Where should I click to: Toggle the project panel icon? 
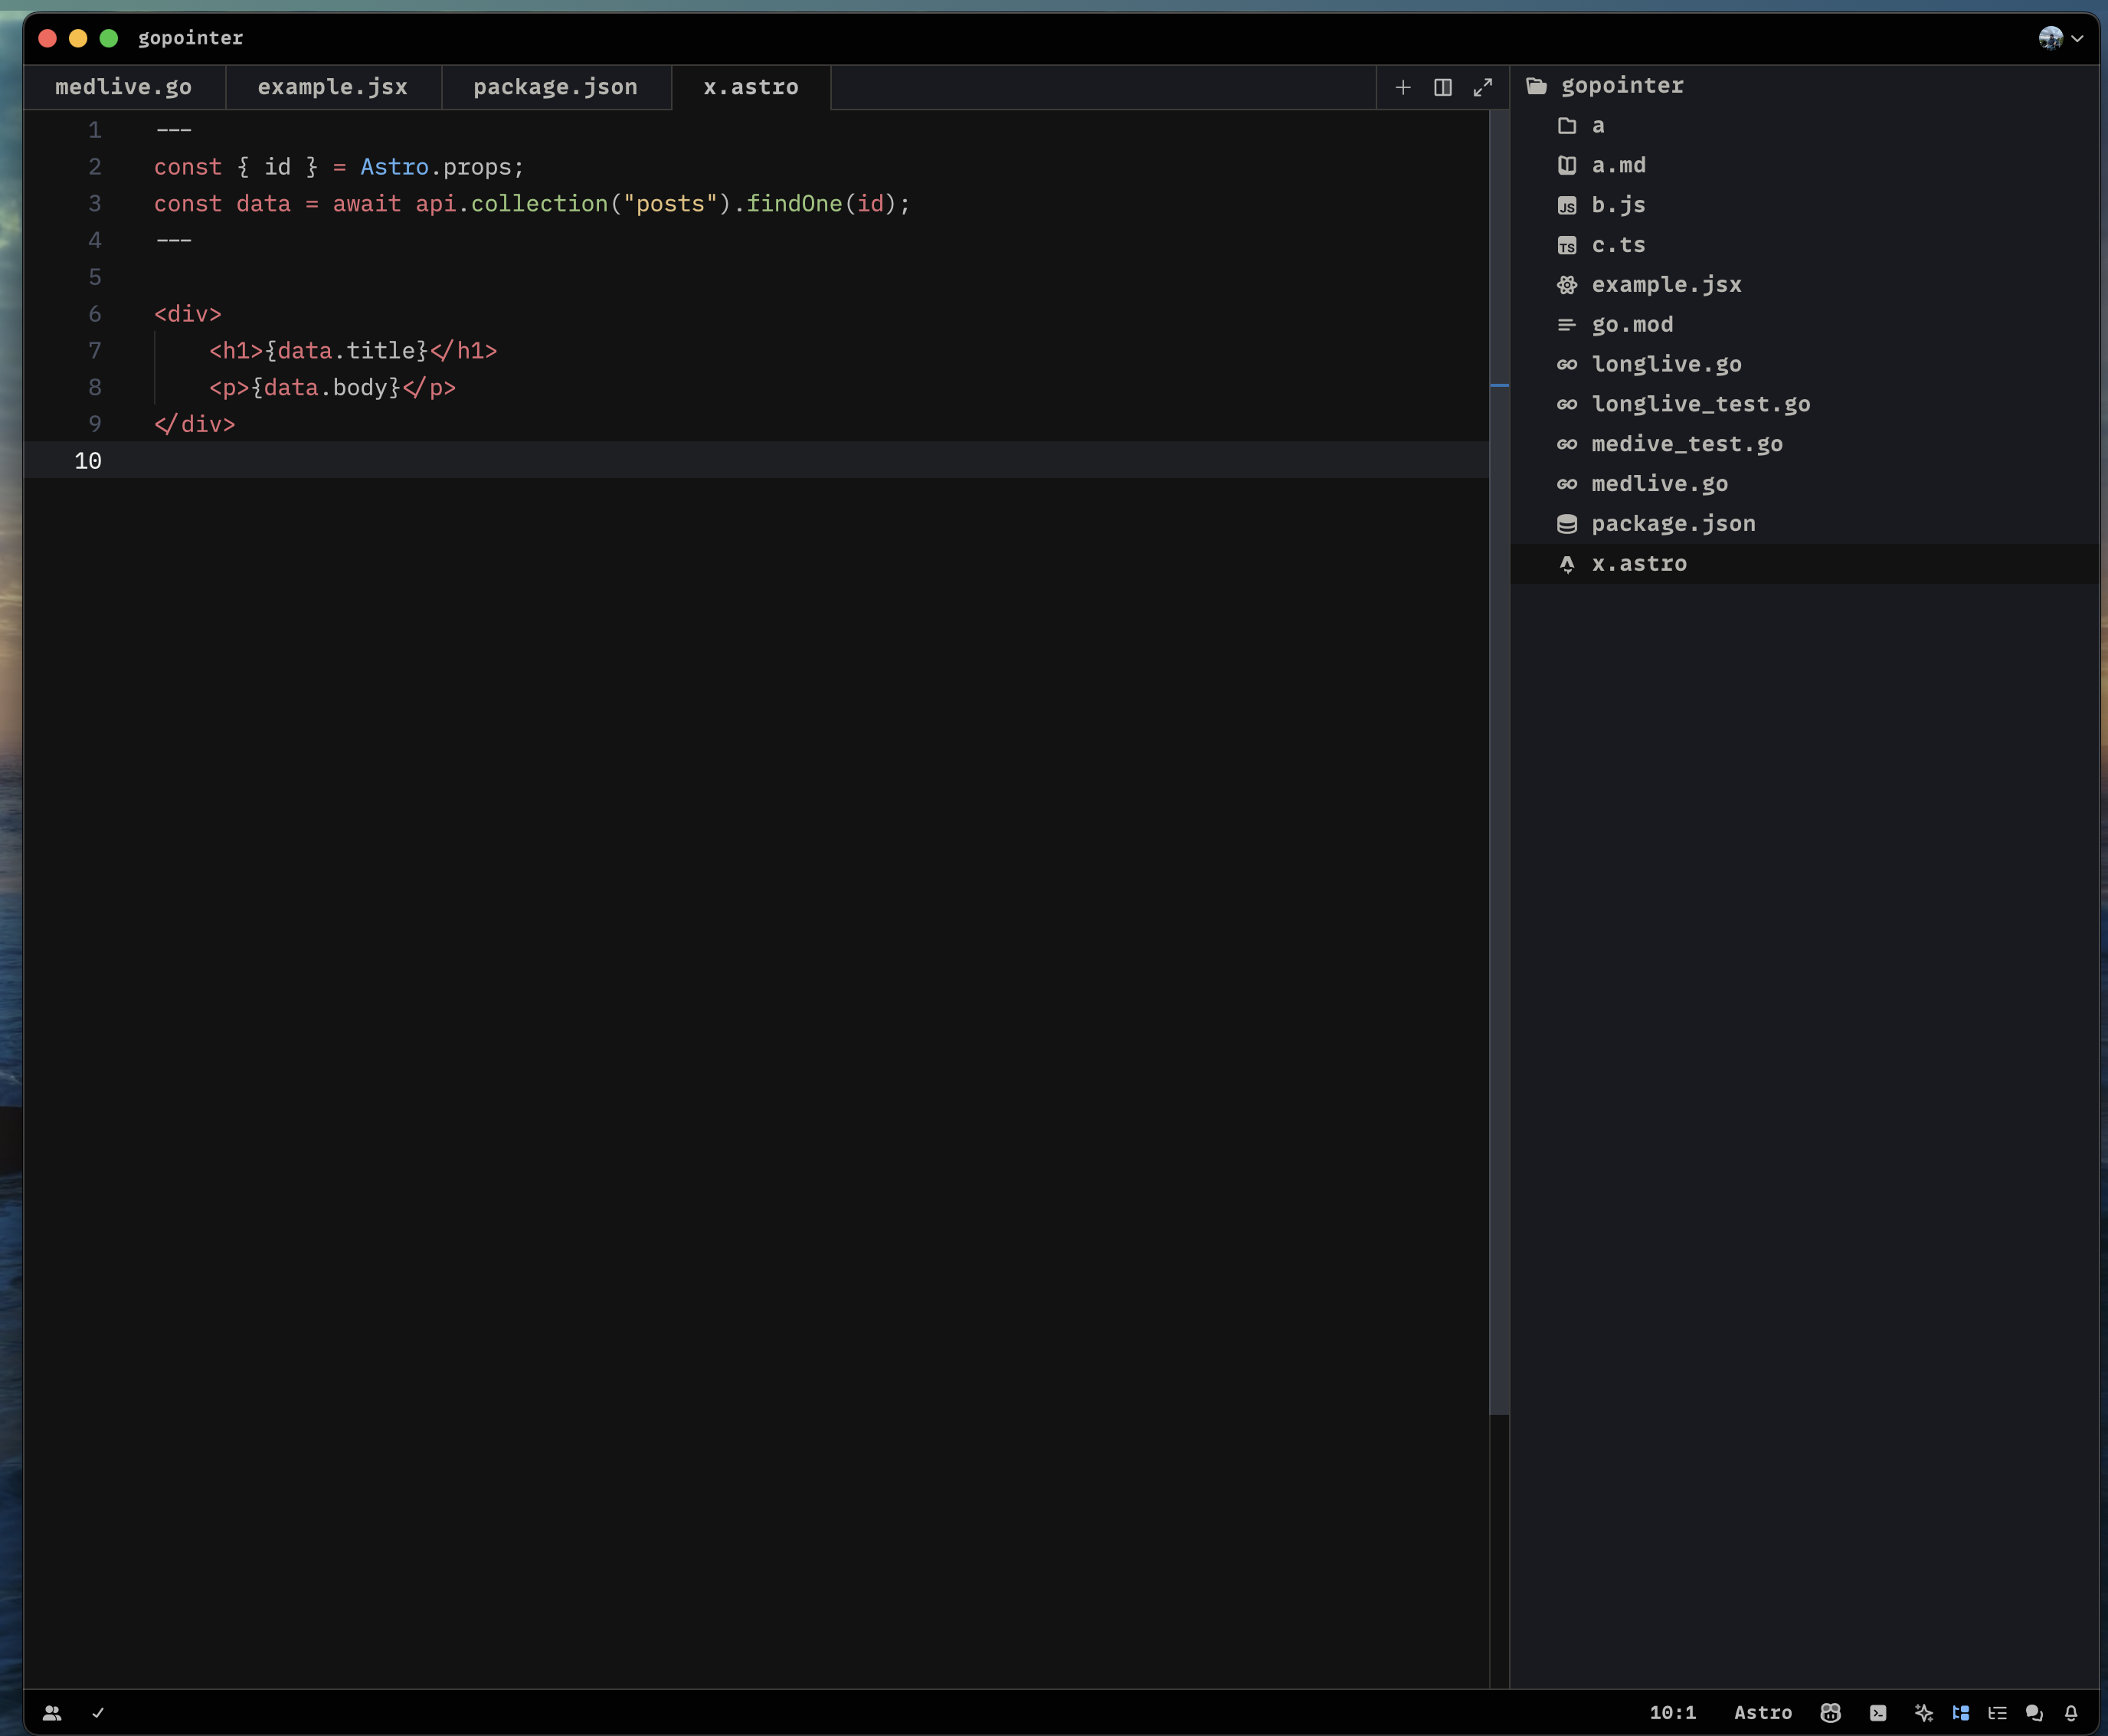(x=1960, y=1713)
